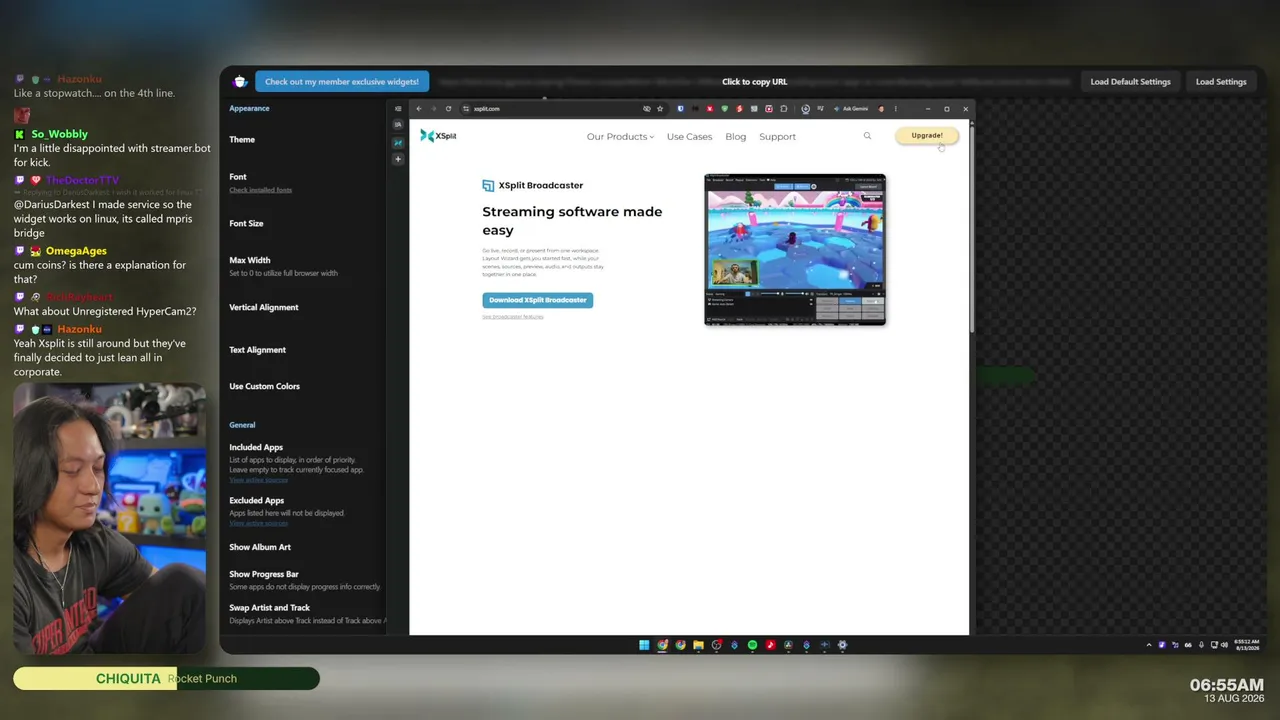
Task: Show hidden system tray icons
Action: click(1149, 645)
